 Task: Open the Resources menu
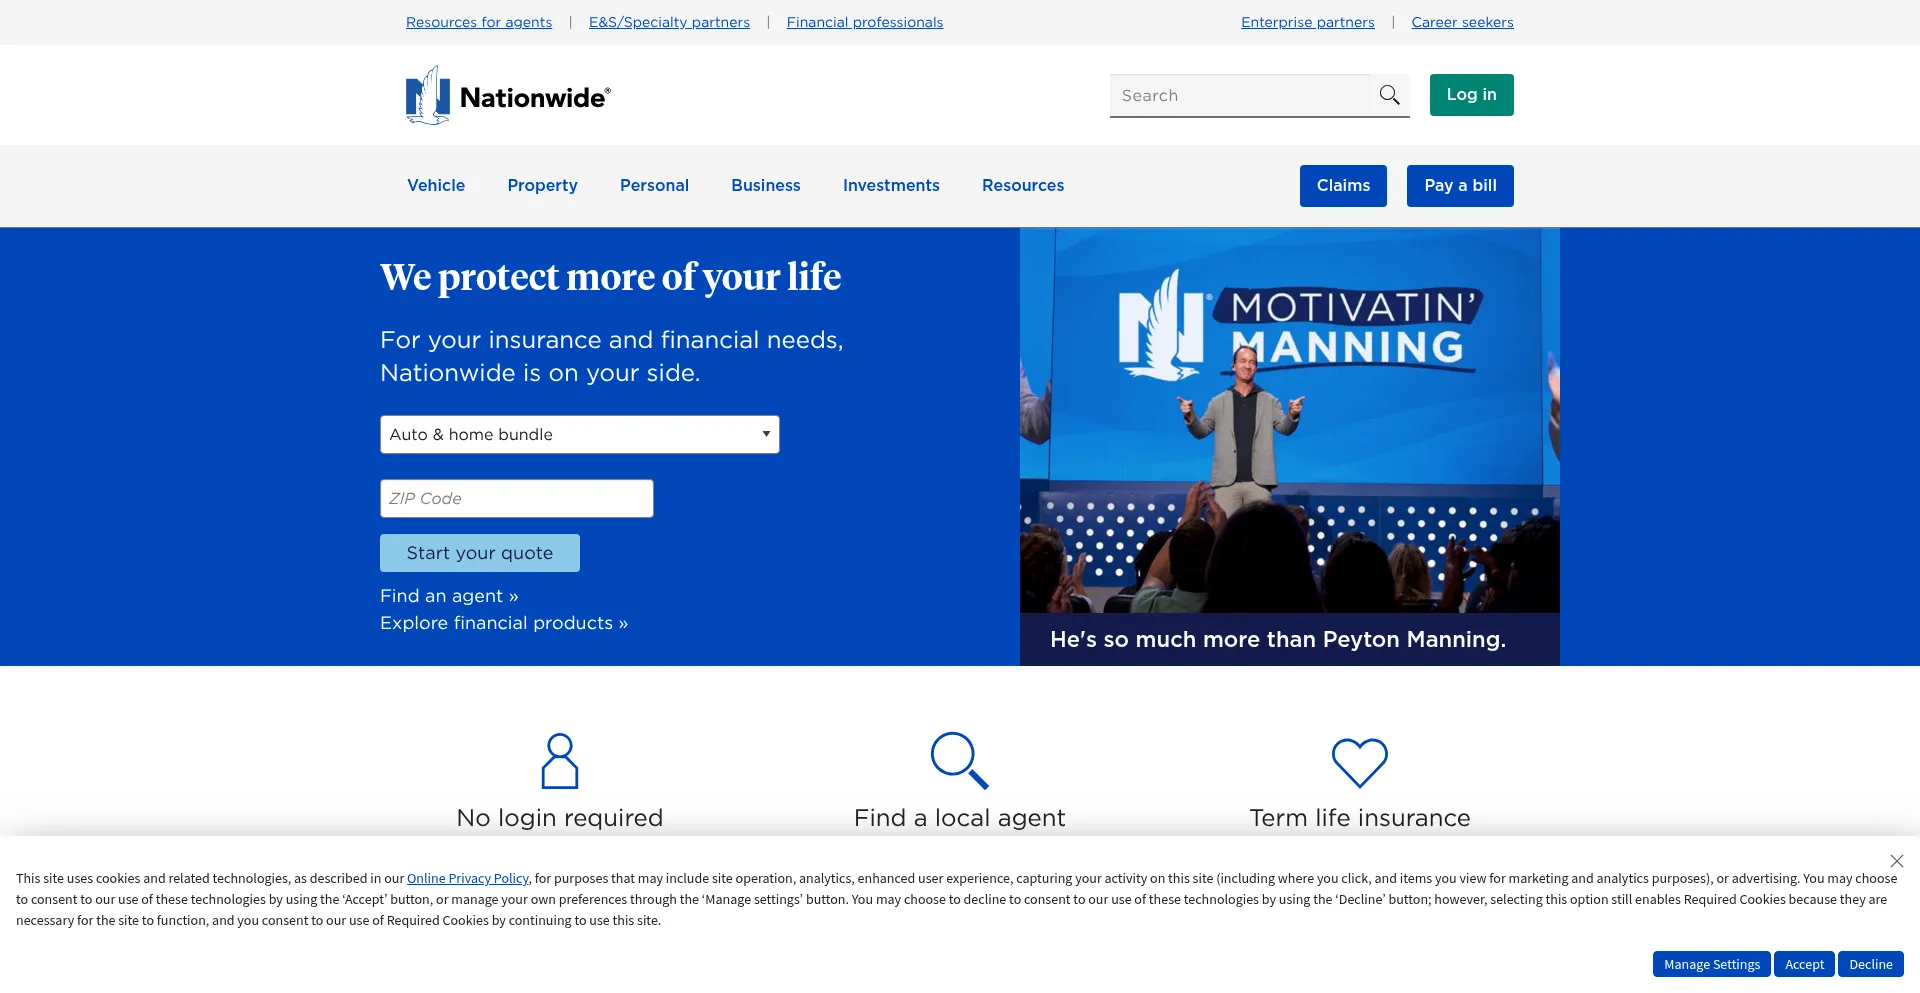(x=1023, y=186)
